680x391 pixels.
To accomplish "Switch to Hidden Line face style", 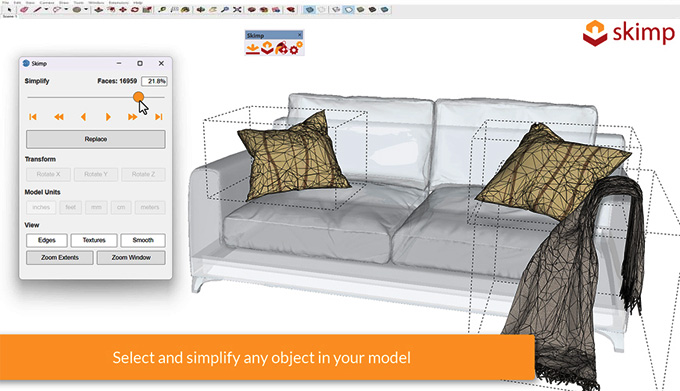I will point(348,10).
